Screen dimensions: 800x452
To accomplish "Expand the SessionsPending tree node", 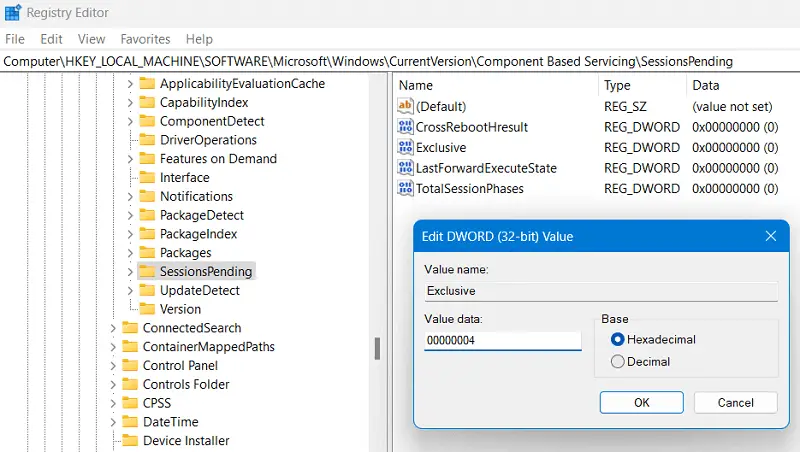I will click(x=129, y=272).
